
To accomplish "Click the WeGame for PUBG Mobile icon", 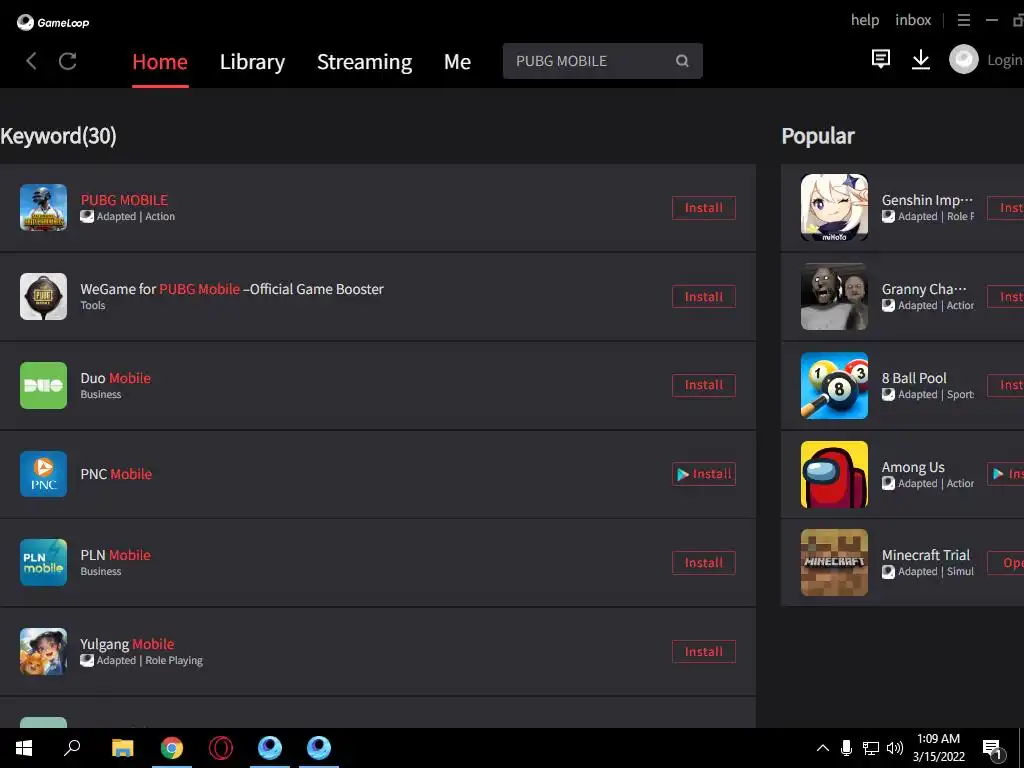I will coord(43,296).
